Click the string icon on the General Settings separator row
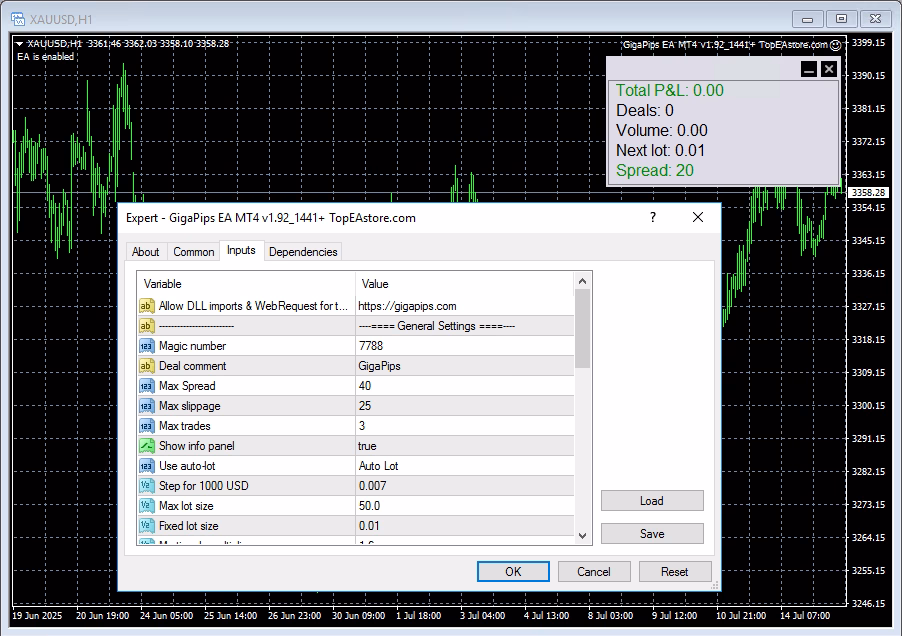Screen dimensions: 902x636 (x=146, y=326)
